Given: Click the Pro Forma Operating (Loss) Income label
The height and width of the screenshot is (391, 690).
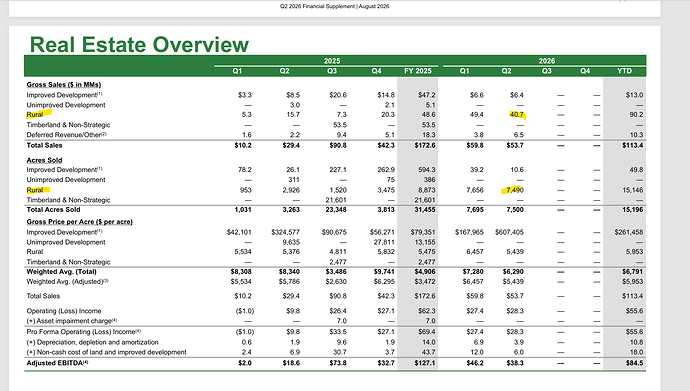Looking at the screenshot, I should pos(84,332).
